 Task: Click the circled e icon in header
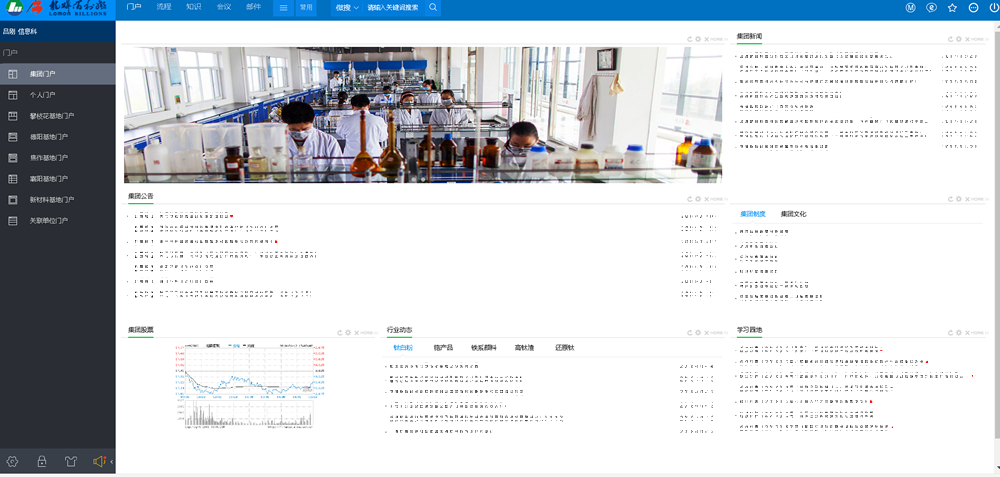pyautogui.click(x=932, y=8)
